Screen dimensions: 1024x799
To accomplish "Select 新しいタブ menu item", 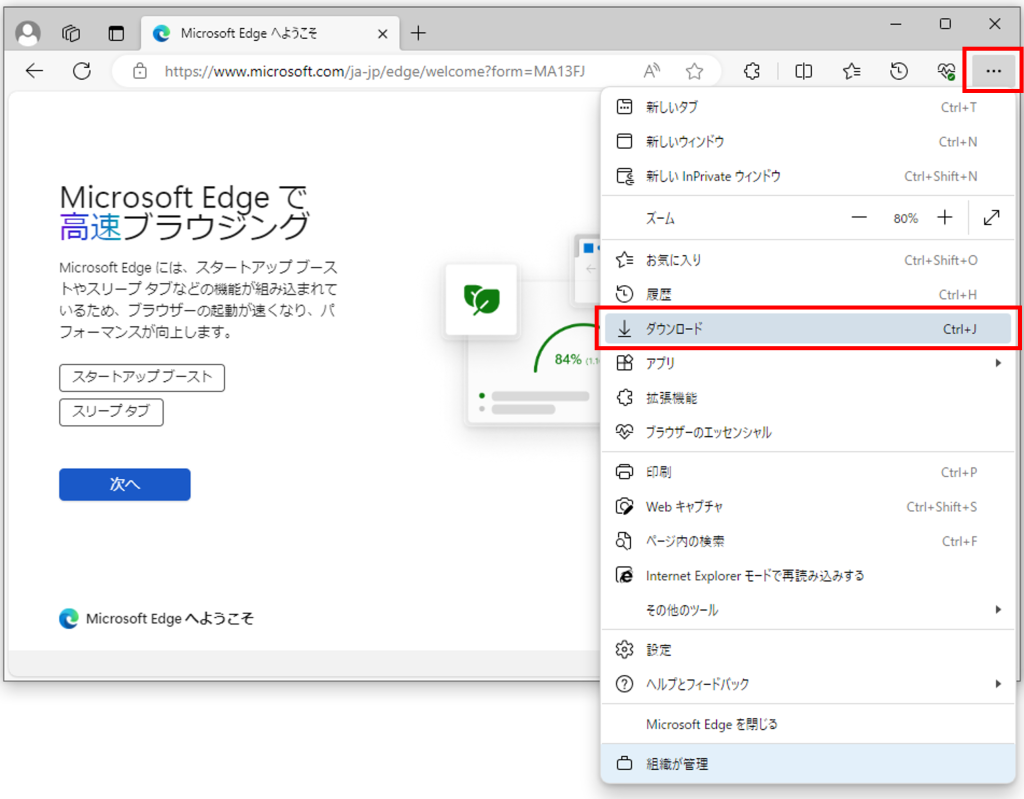I will point(807,107).
